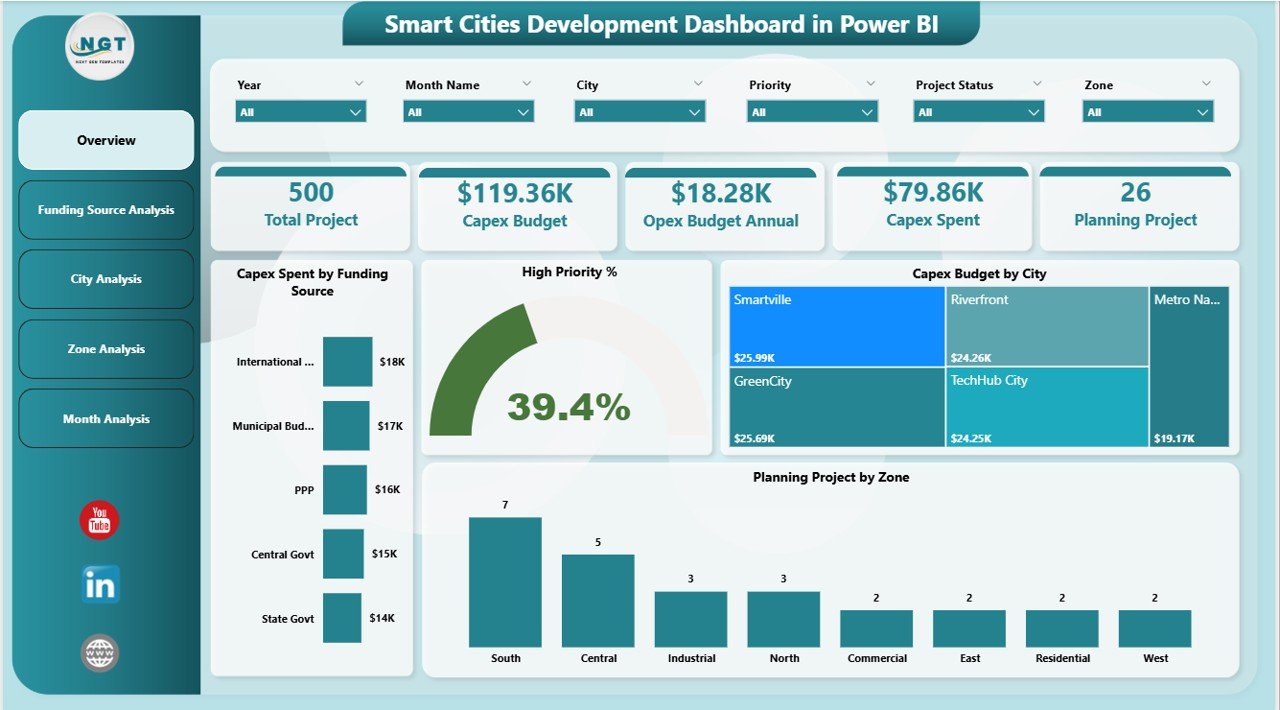1280x710 pixels.
Task: Open the NGT YouTube channel icon
Action: click(x=98, y=520)
